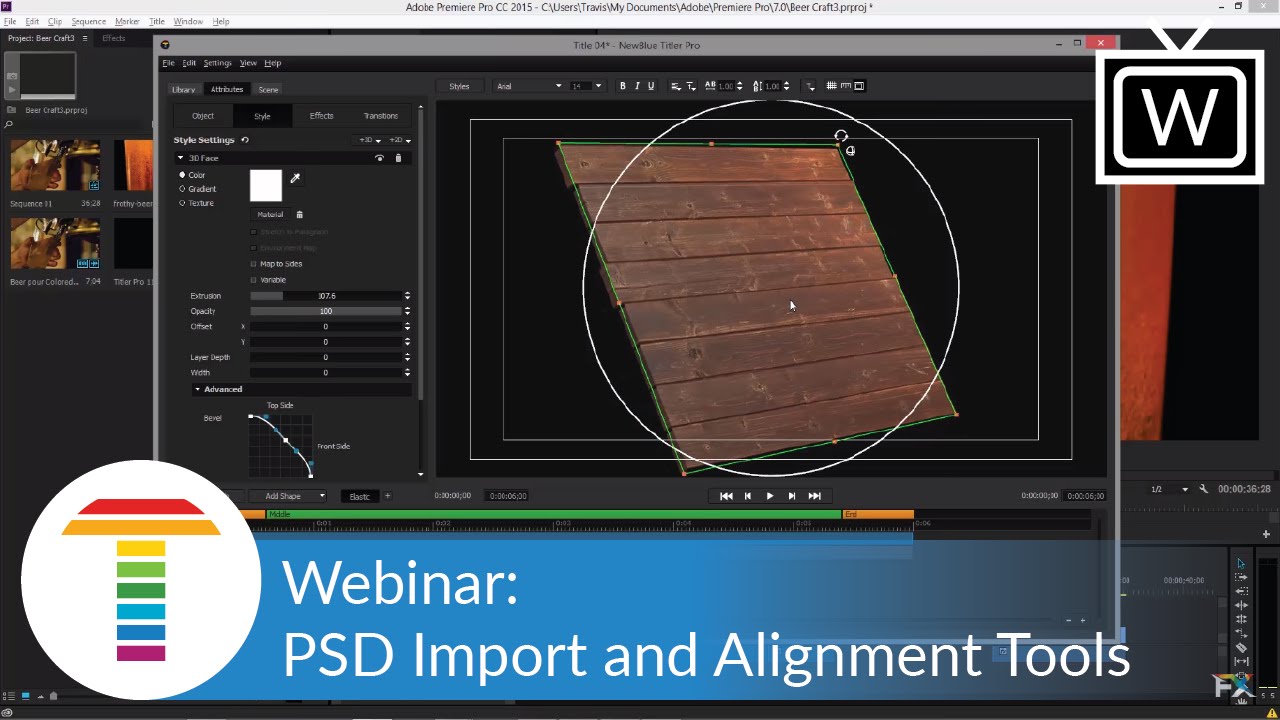1280x720 pixels.
Task: Collapse the 3D Face section
Action: click(181, 158)
